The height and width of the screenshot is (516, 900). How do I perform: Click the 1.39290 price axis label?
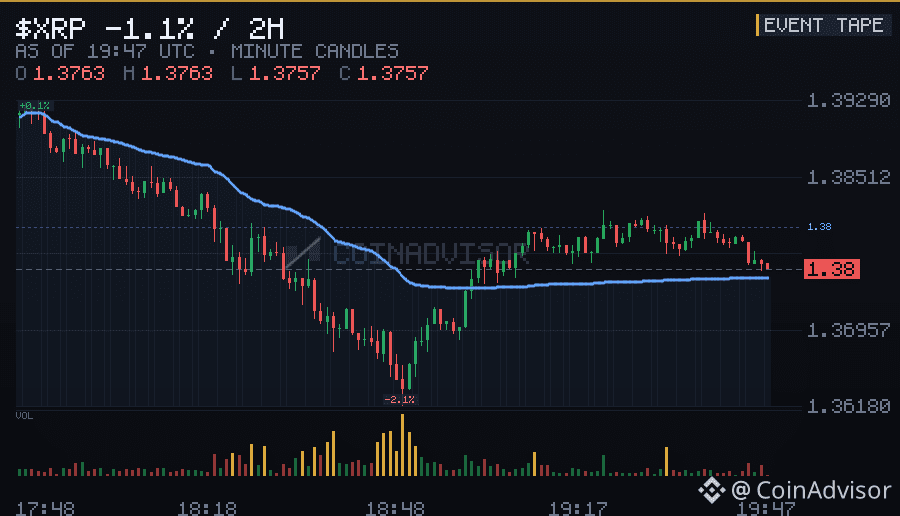tap(848, 100)
